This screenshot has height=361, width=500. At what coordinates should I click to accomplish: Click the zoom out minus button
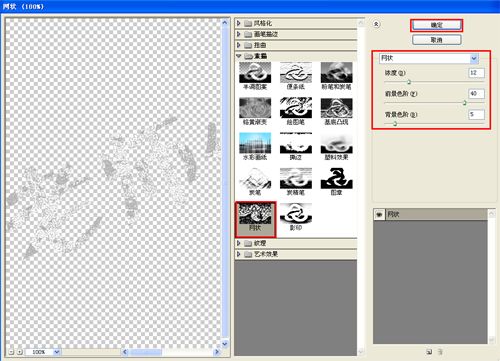[11, 352]
